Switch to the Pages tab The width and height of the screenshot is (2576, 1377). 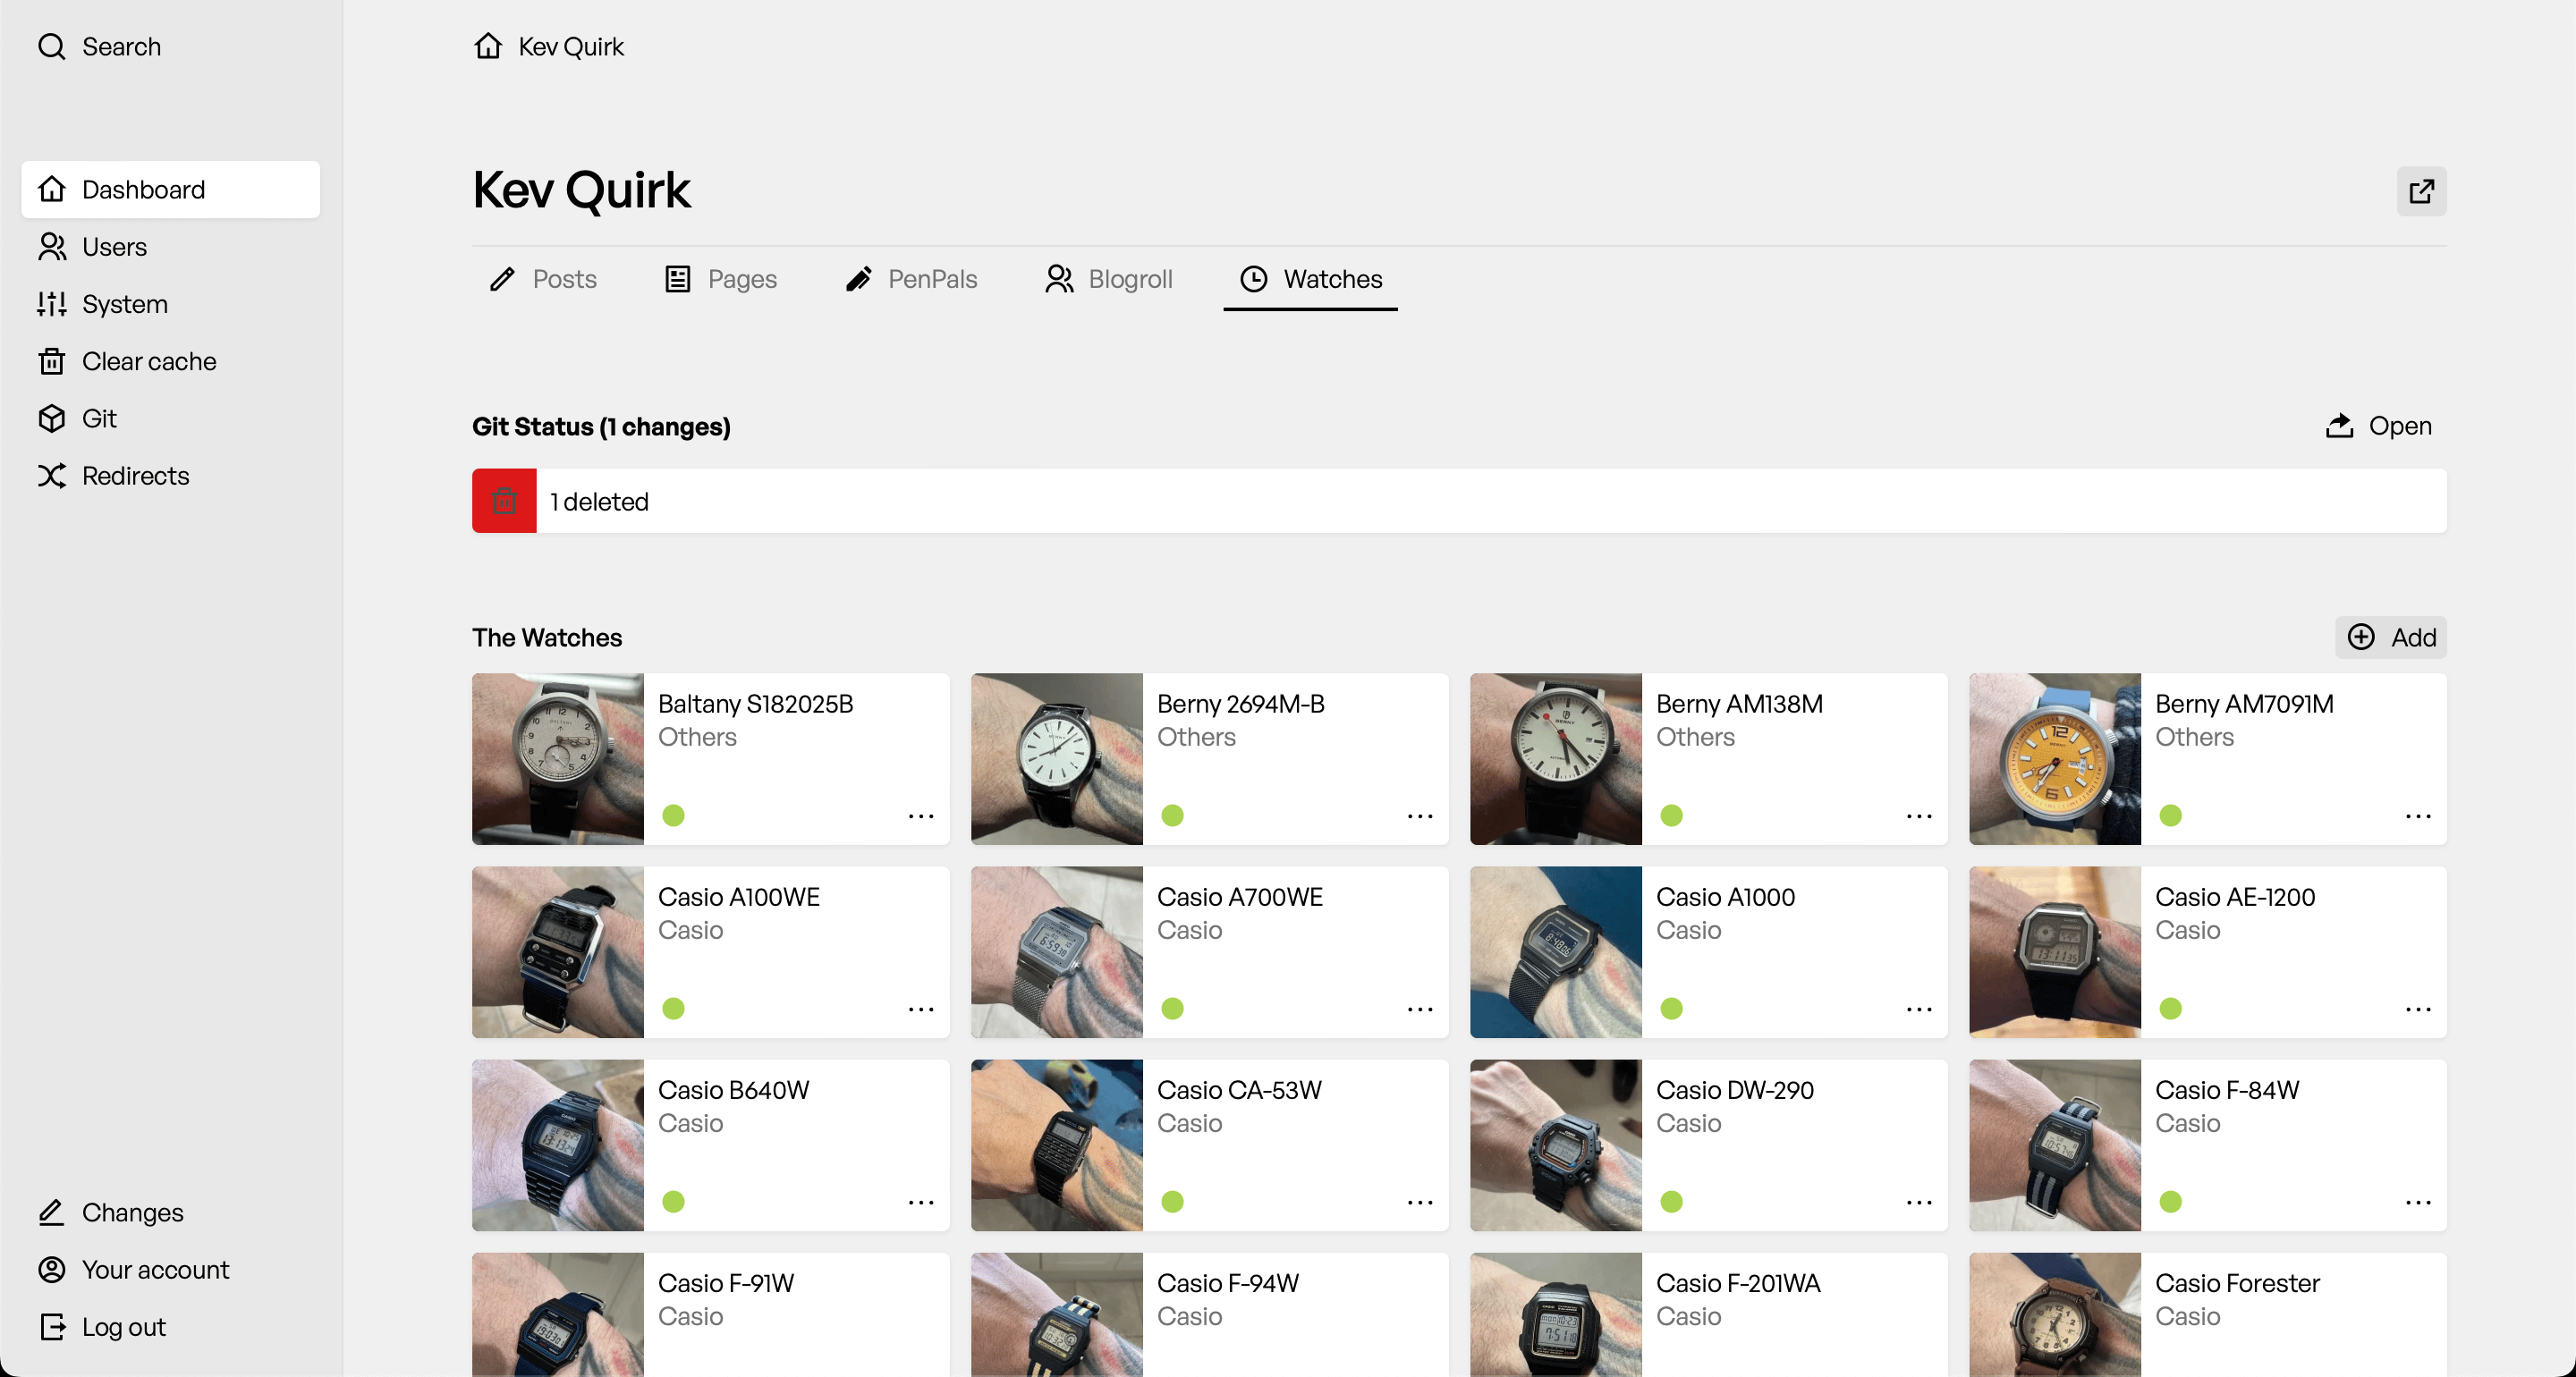720,279
